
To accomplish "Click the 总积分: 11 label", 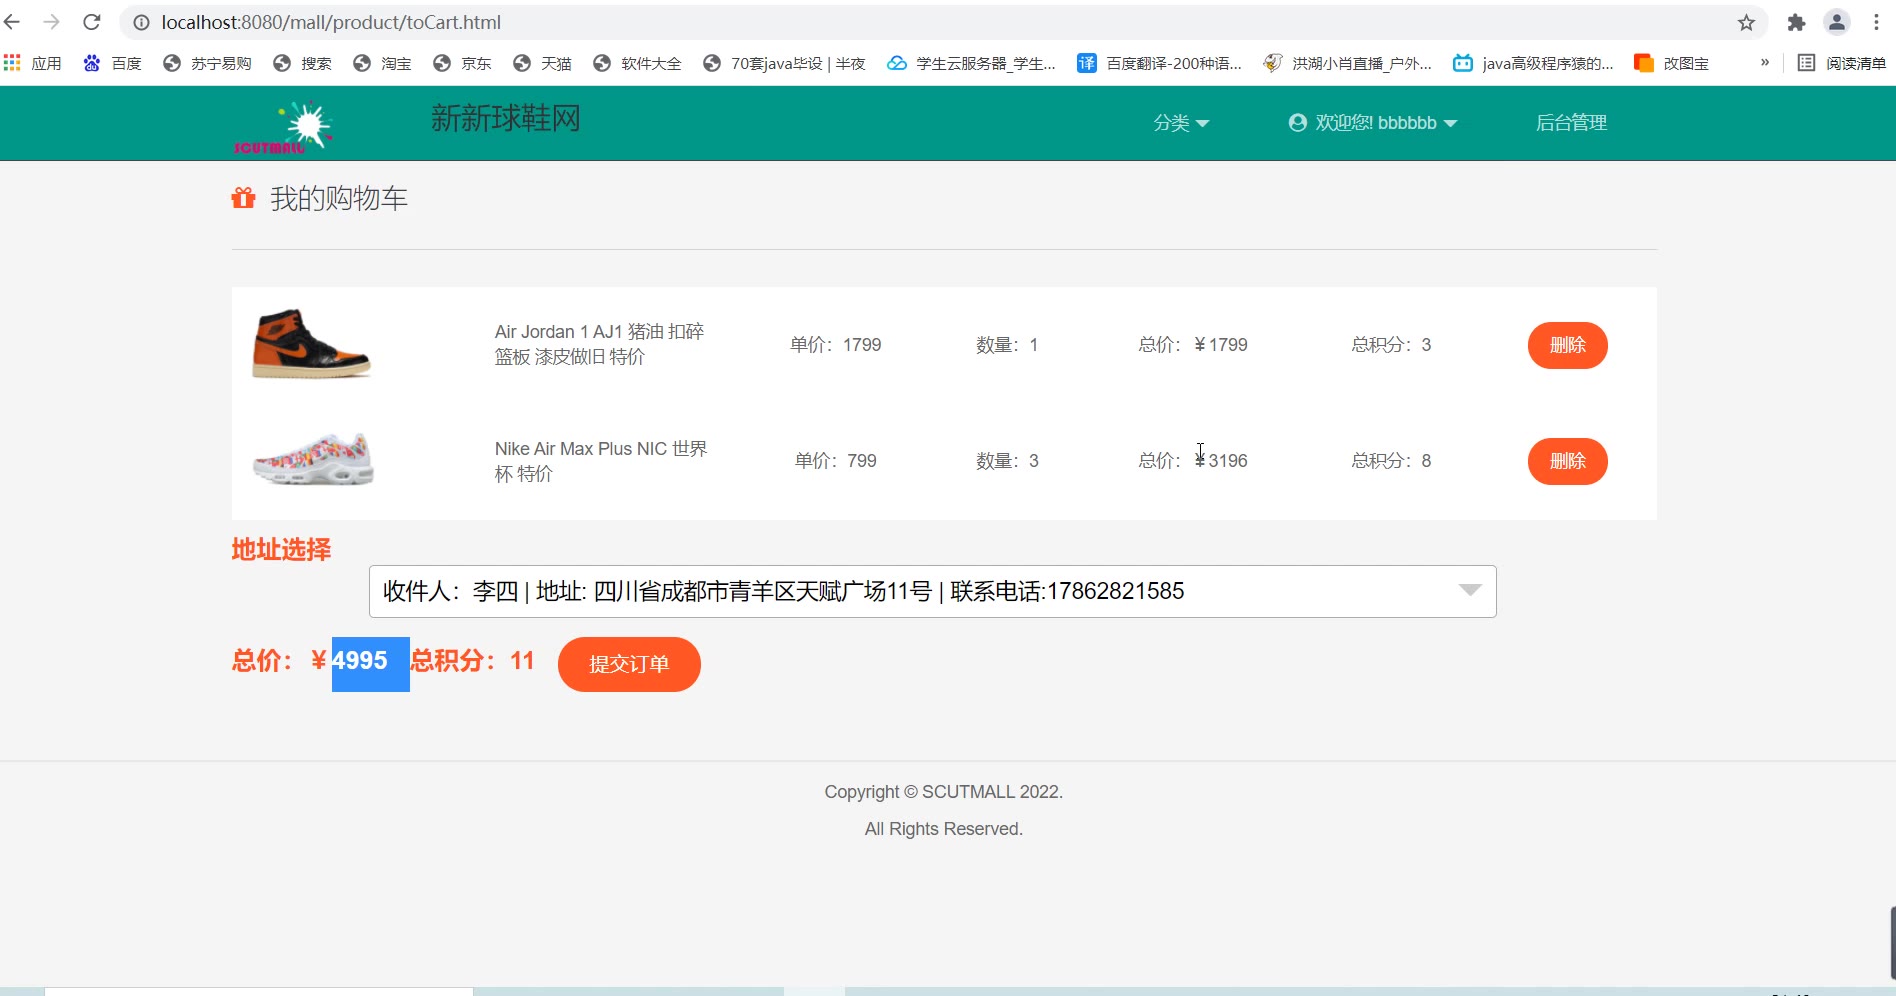I will (x=472, y=661).
